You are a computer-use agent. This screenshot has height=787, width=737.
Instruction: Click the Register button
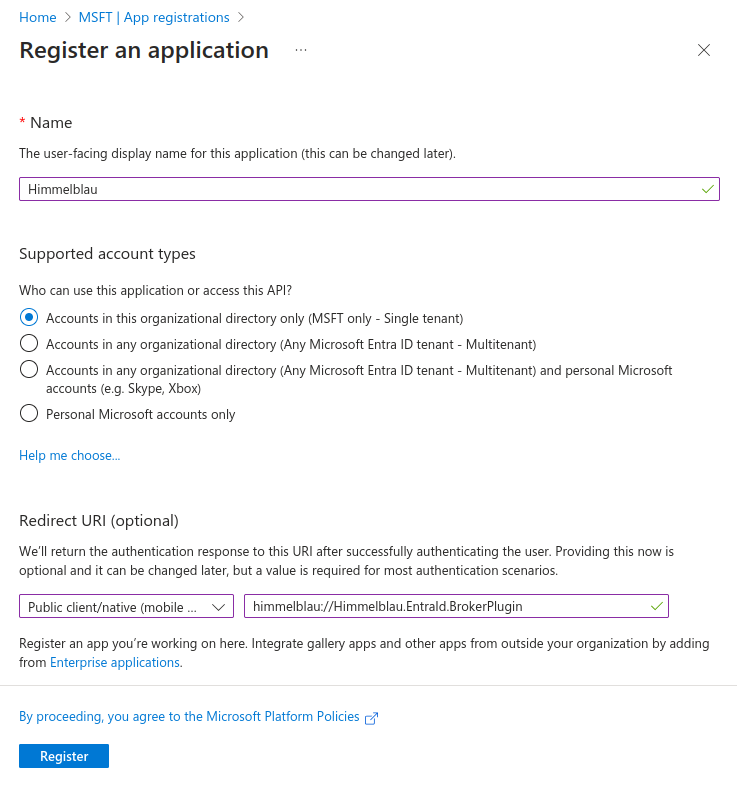click(x=64, y=756)
